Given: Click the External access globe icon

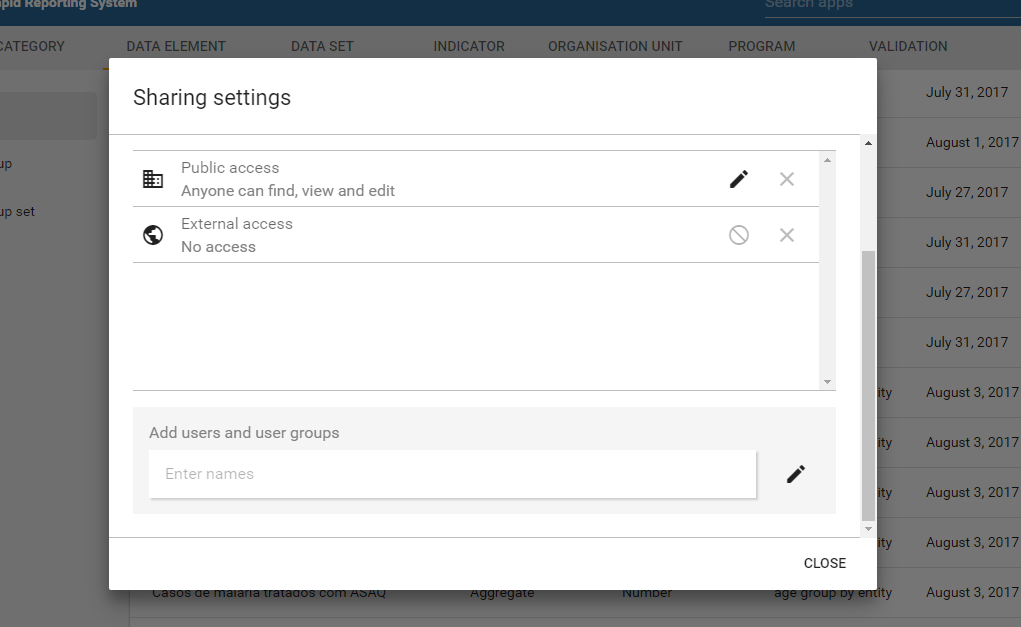Looking at the screenshot, I should 153,235.
